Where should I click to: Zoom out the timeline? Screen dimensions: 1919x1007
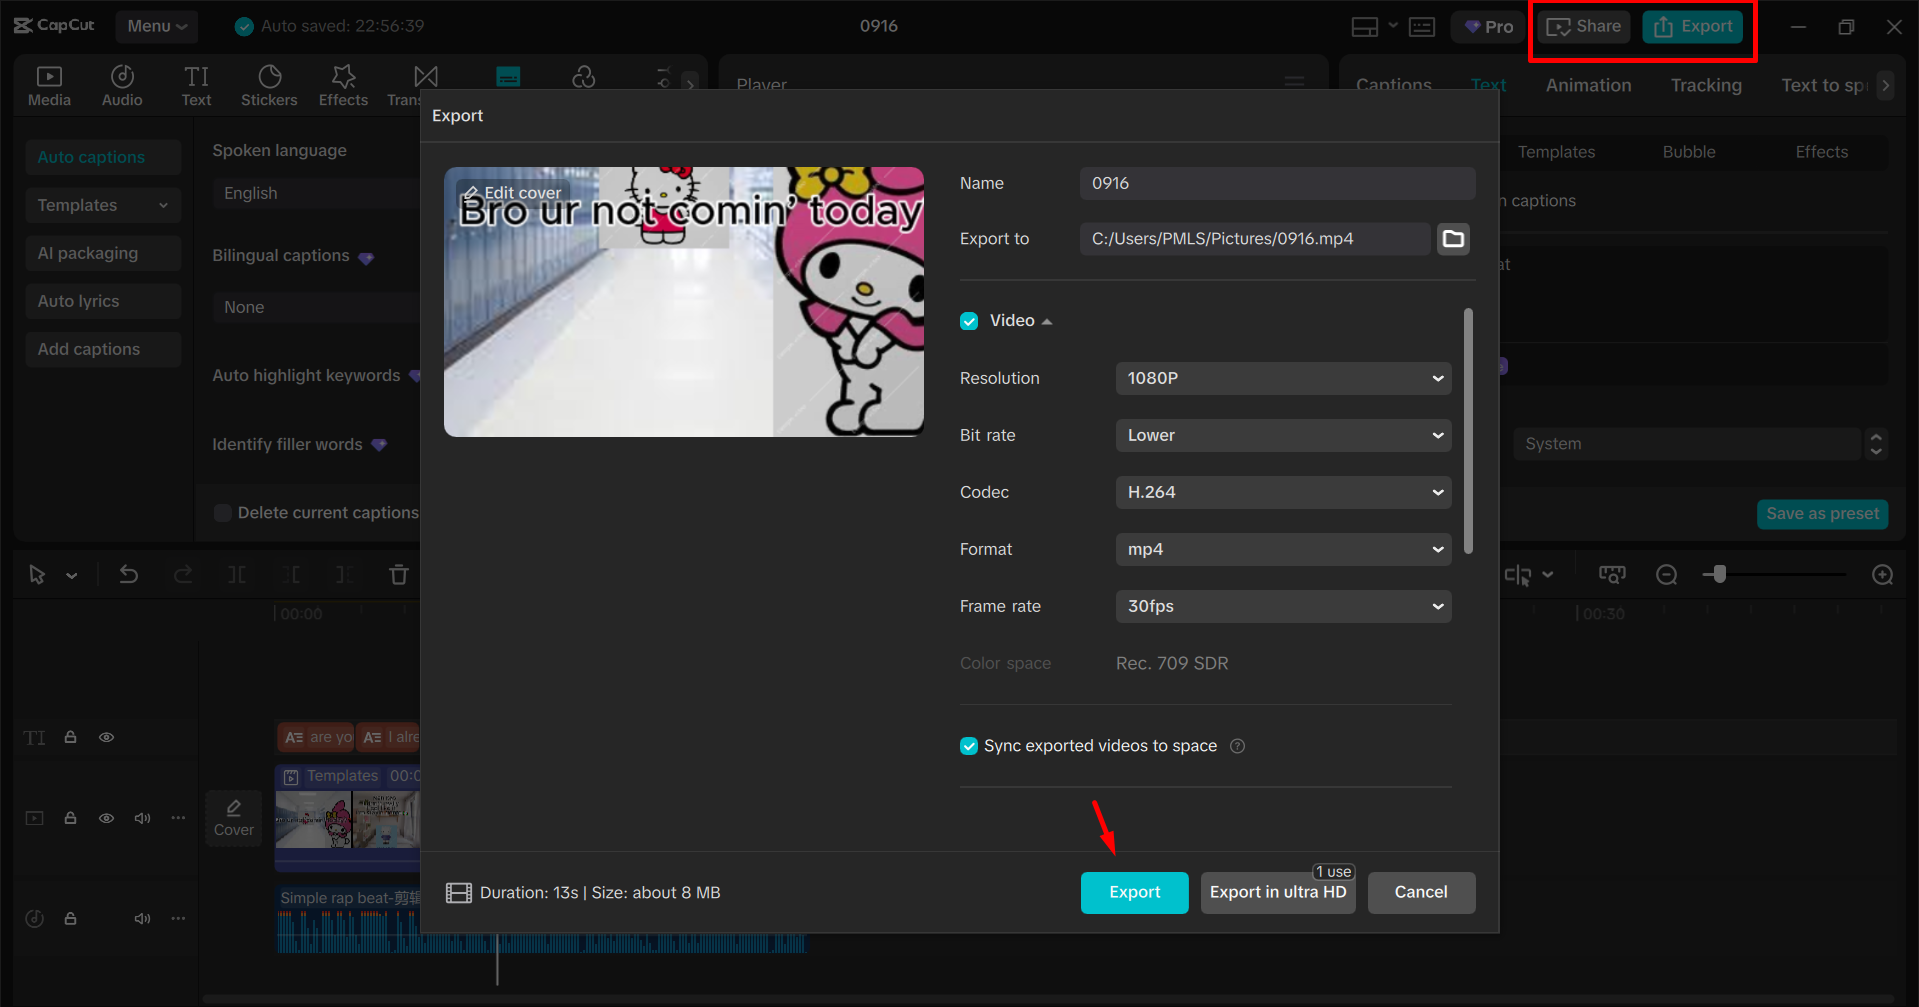(x=1666, y=574)
